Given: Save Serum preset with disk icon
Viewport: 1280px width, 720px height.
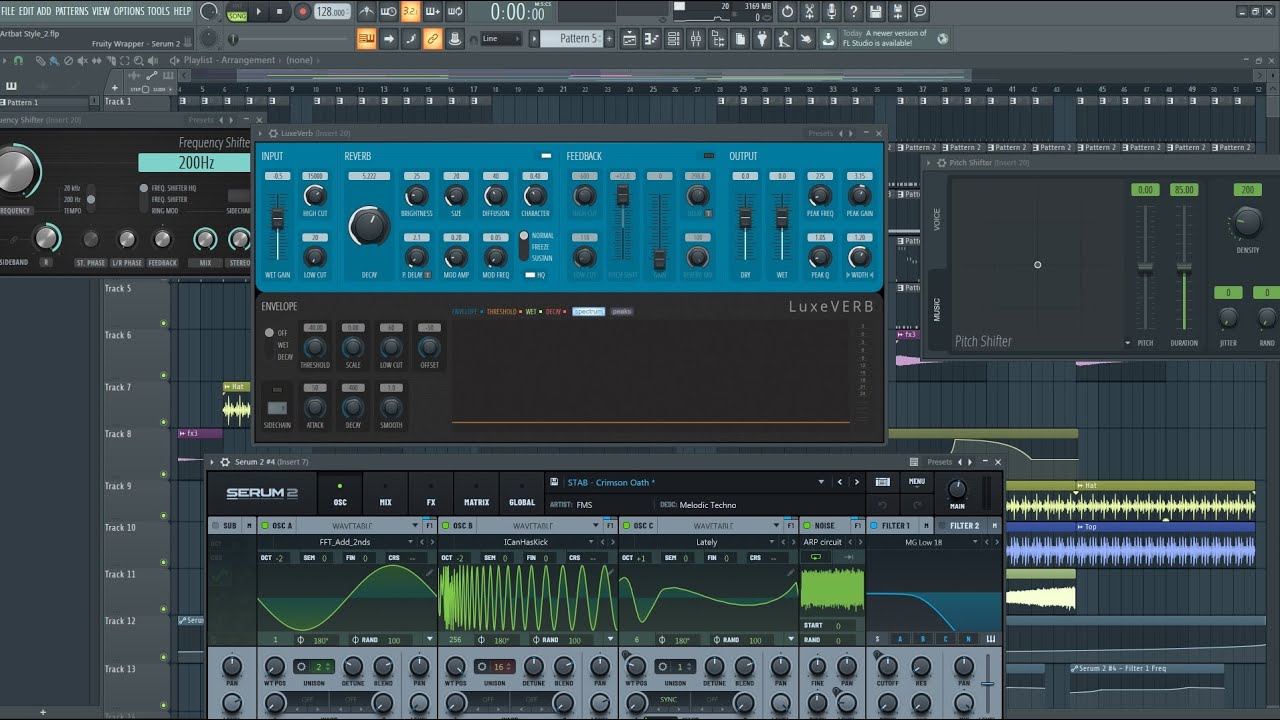Looking at the screenshot, I should 554,482.
